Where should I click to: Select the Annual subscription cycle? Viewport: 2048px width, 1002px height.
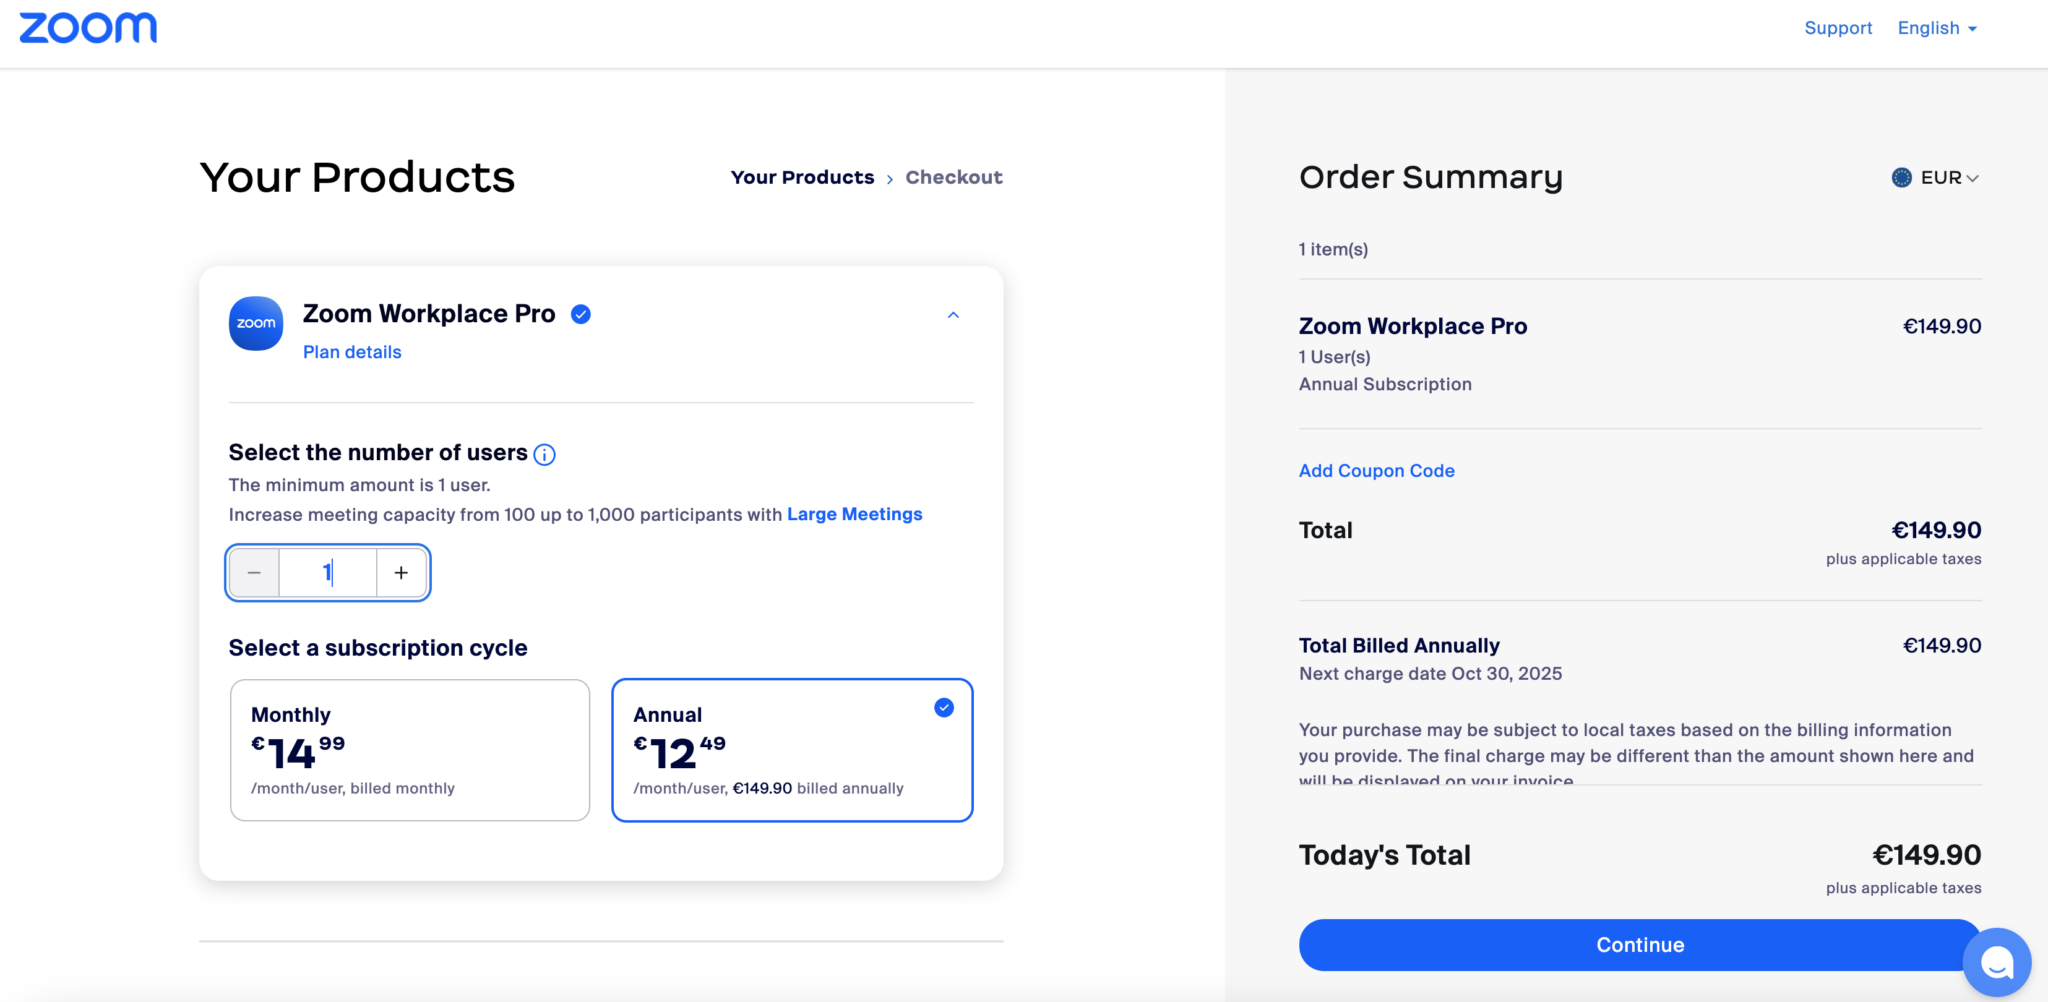791,750
